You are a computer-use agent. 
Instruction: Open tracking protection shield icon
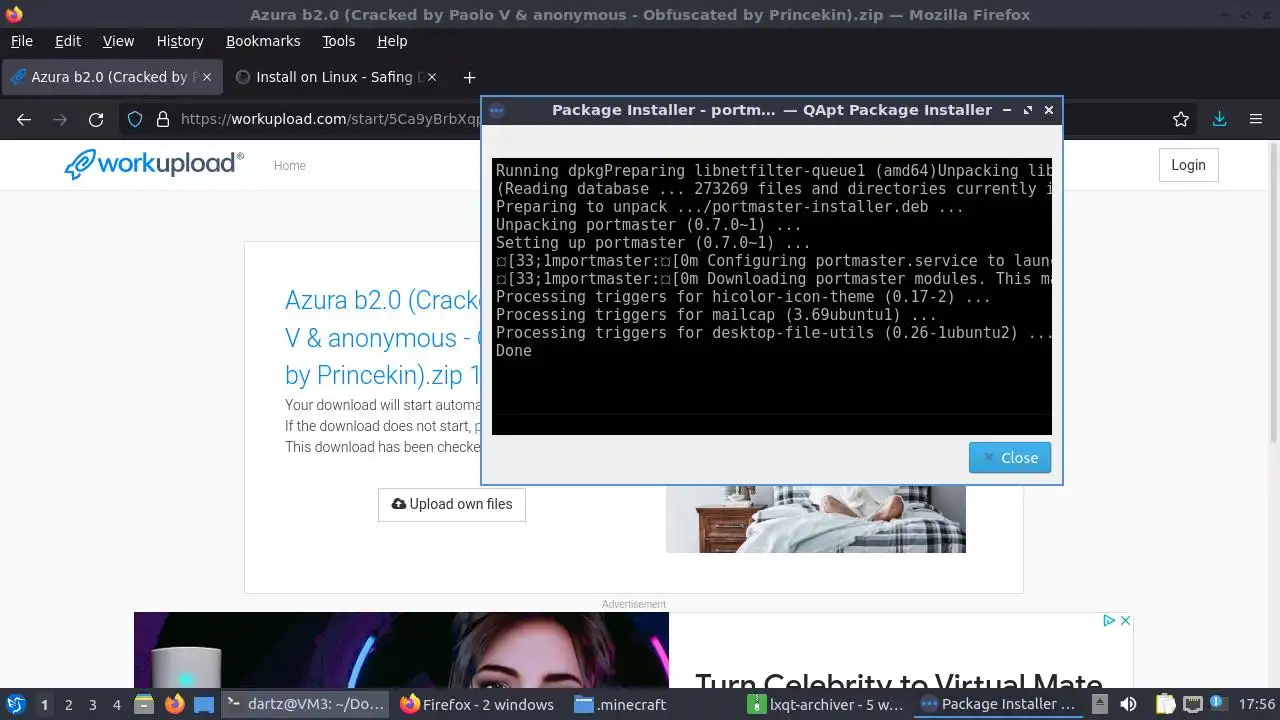pyautogui.click(x=135, y=119)
